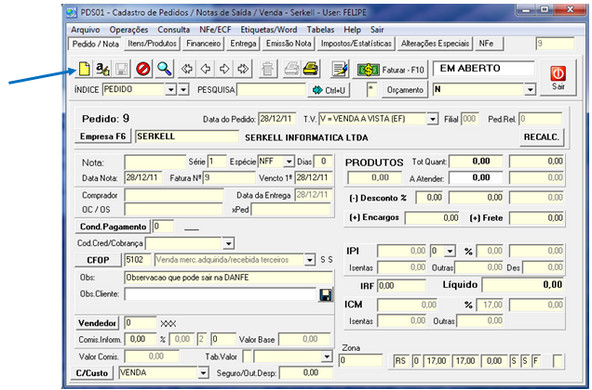Open the Consulta menu
The width and height of the screenshot is (592, 390).
(x=174, y=30)
